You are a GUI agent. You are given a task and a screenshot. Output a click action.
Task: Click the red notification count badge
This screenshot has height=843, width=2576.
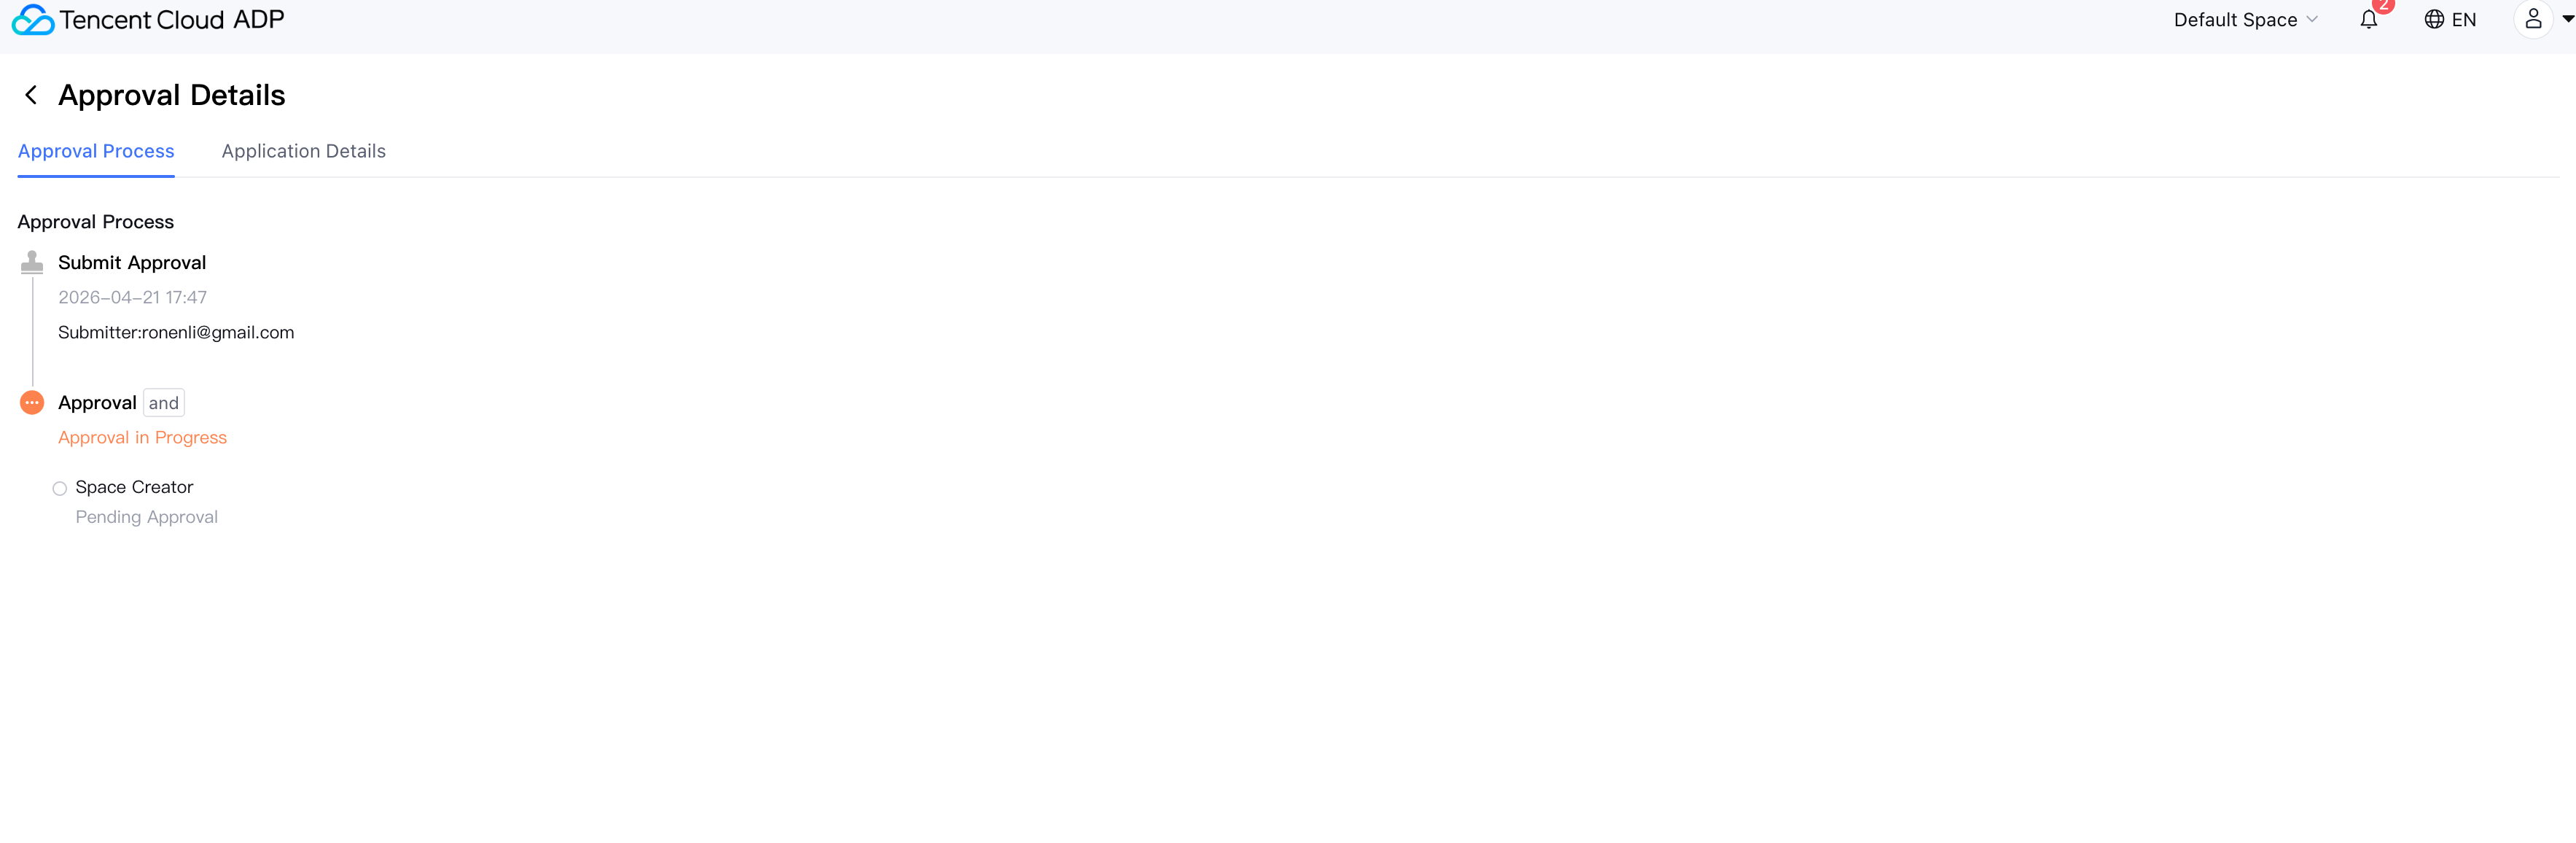pyautogui.click(x=2384, y=5)
